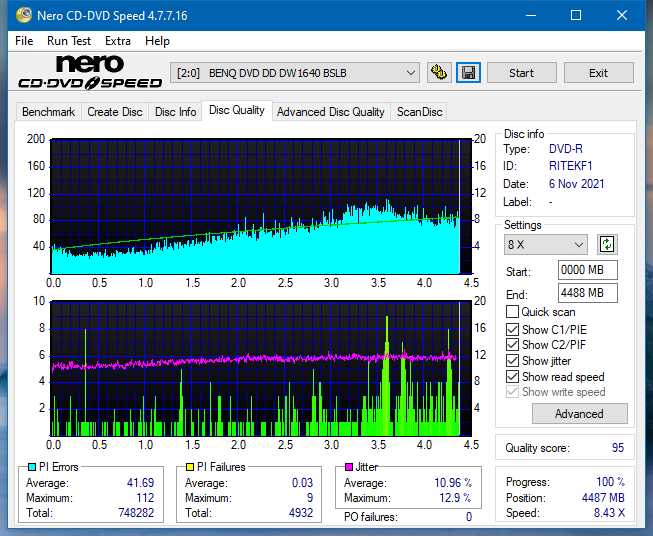Click the magenta Jitter legend swatch
The height and width of the screenshot is (536, 653).
click(x=349, y=467)
